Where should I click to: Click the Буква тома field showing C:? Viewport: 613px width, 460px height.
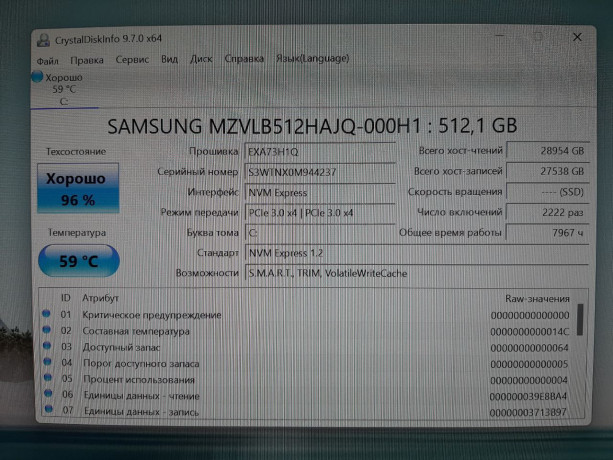[320, 233]
